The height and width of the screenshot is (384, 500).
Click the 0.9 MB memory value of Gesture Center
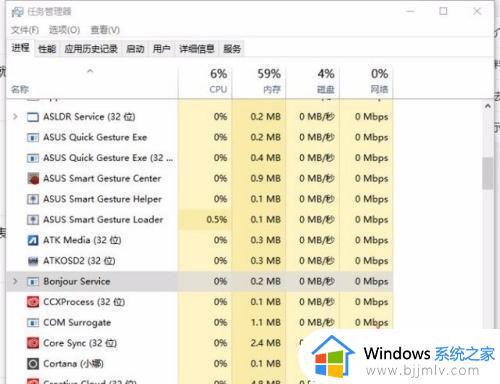click(x=266, y=179)
